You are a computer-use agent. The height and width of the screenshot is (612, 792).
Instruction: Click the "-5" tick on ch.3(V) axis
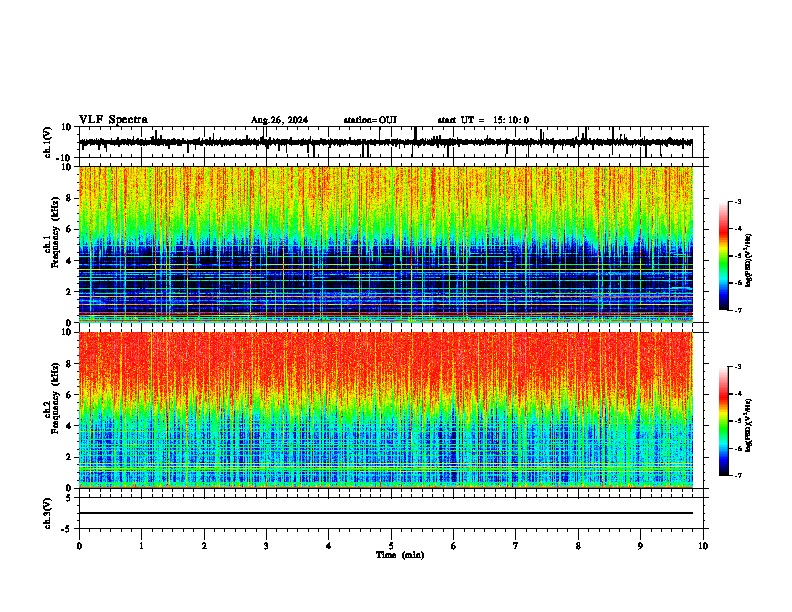pos(67,529)
